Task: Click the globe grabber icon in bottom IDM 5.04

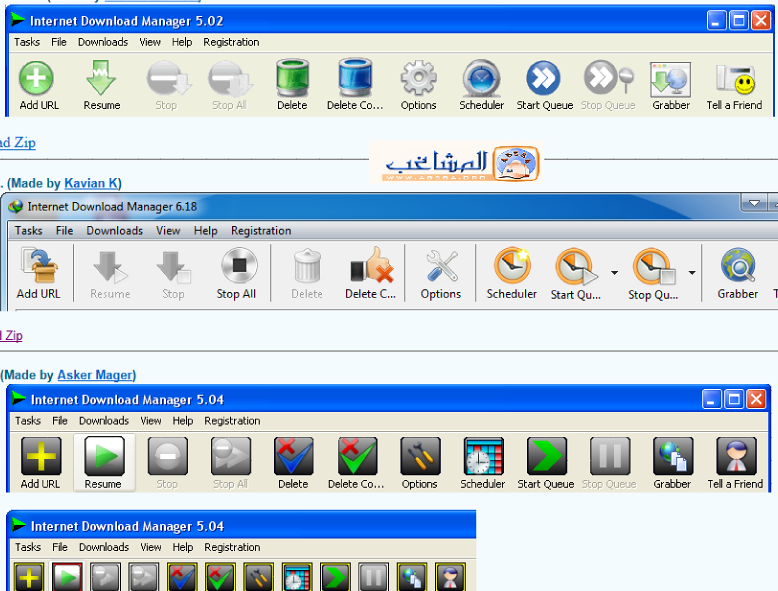Action: click(x=412, y=577)
